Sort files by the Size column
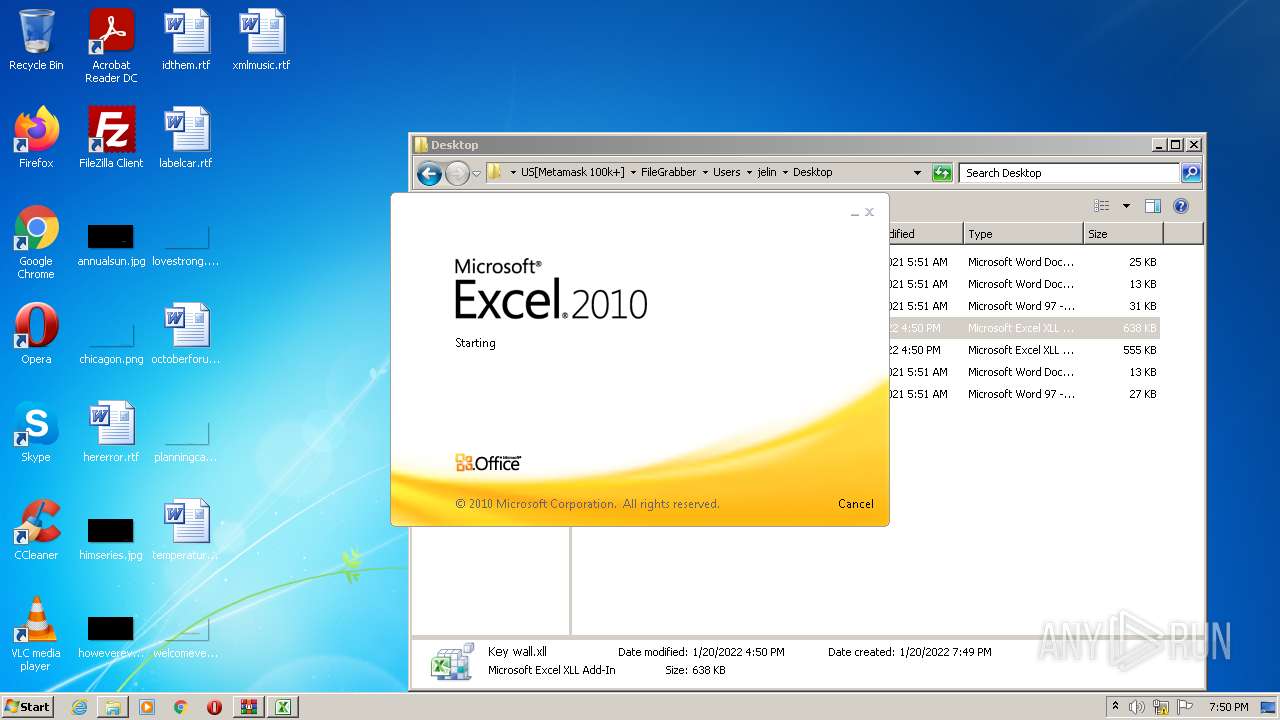1280x720 pixels. click(x=1122, y=234)
